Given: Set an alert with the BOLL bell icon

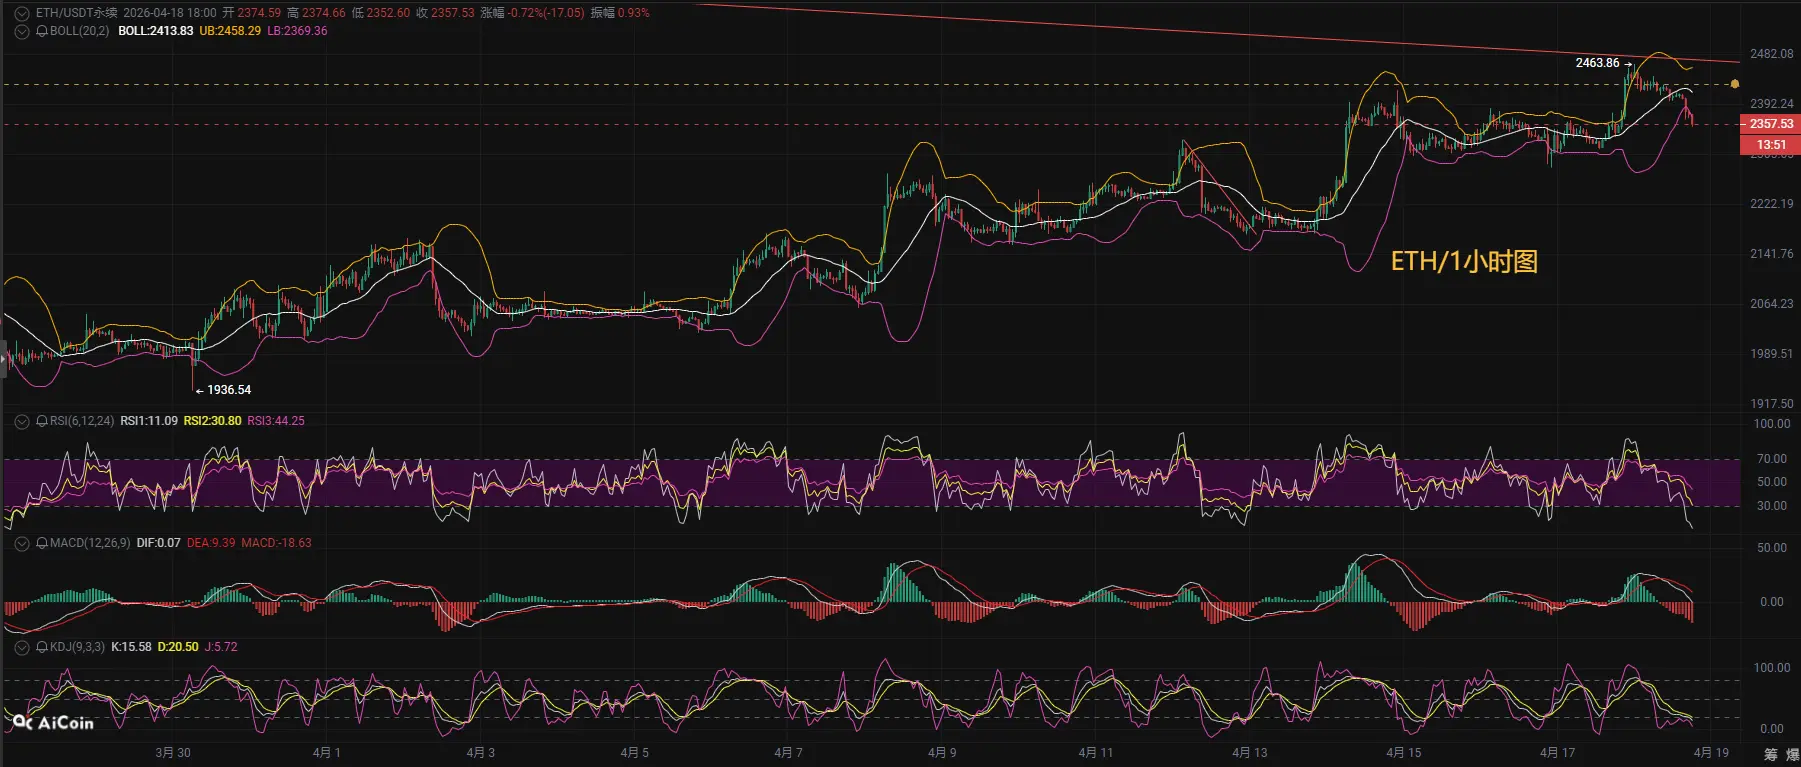Looking at the screenshot, I should point(42,31).
